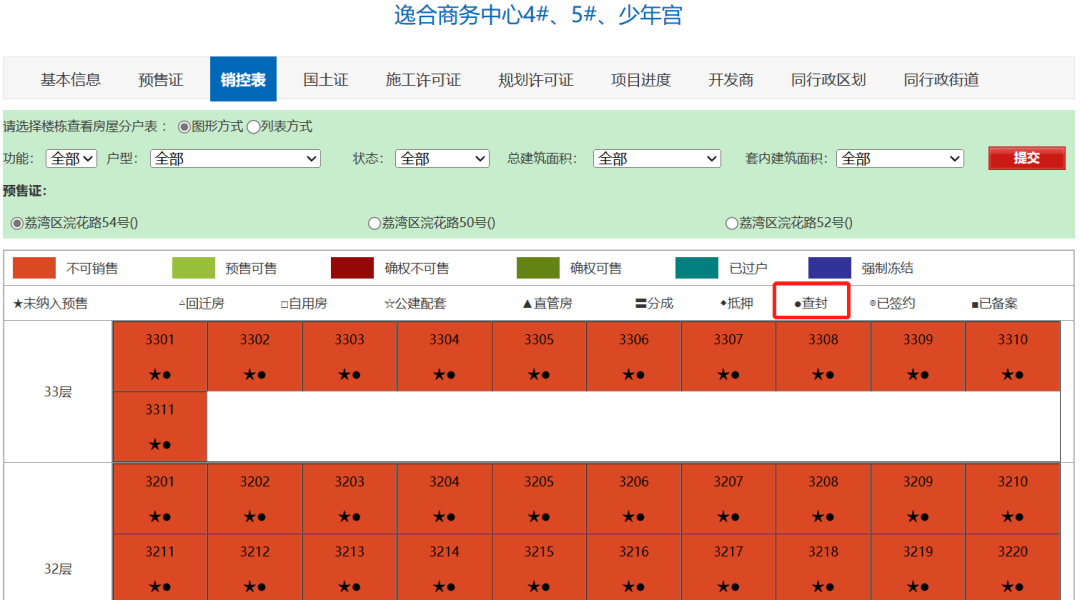1080x600 pixels.
Task: Select unit 3220 cell
Action: click(1012, 568)
